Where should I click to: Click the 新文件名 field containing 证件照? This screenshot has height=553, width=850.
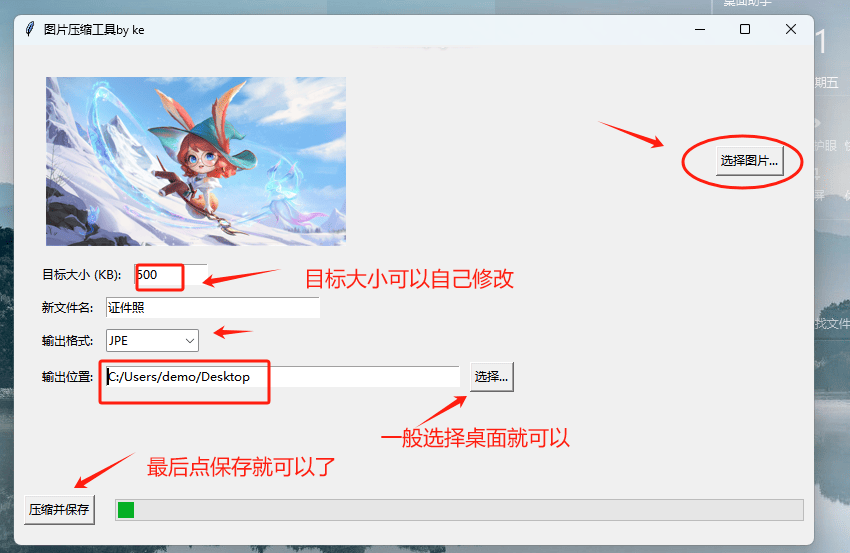pos(212,308)
